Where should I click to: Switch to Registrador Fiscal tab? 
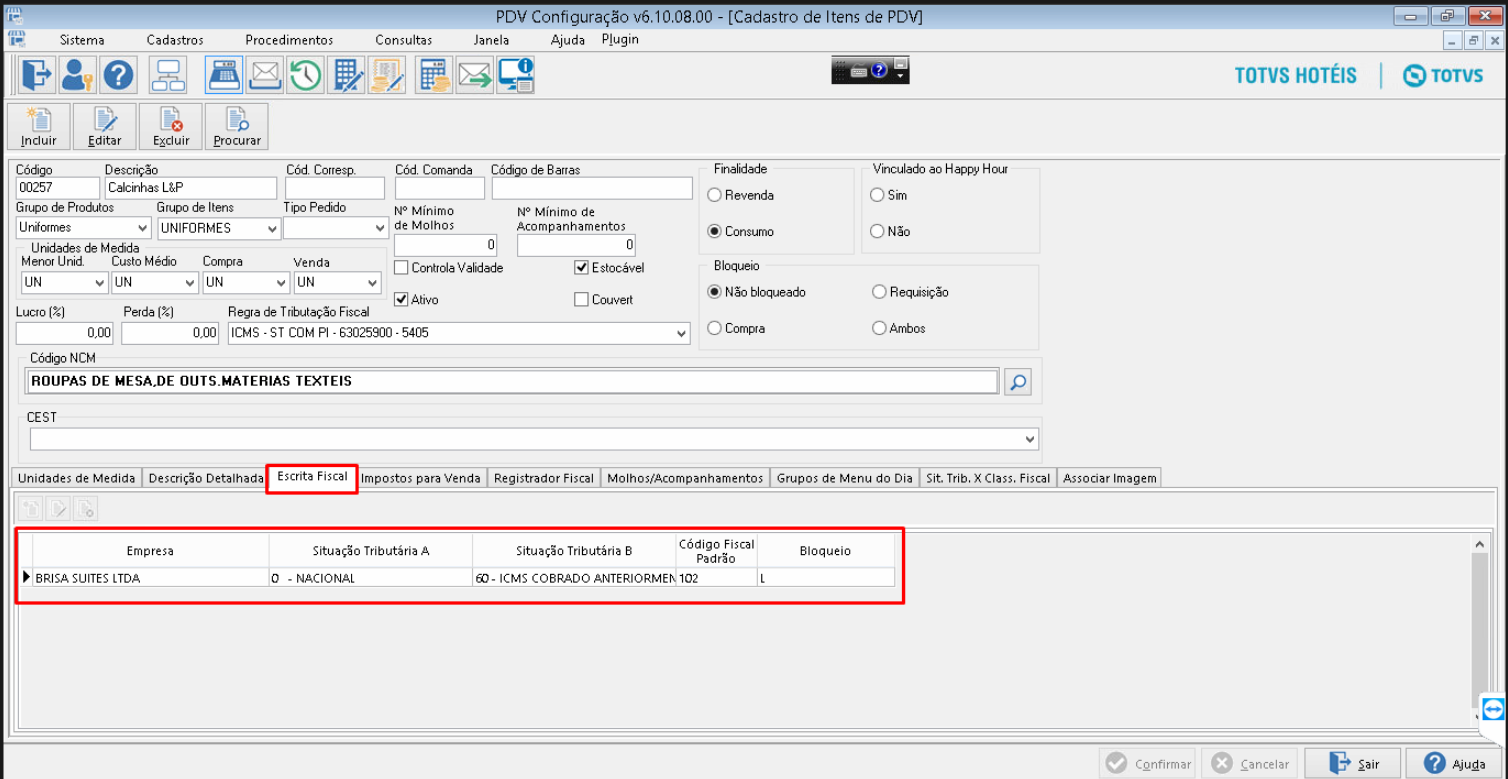544,478
